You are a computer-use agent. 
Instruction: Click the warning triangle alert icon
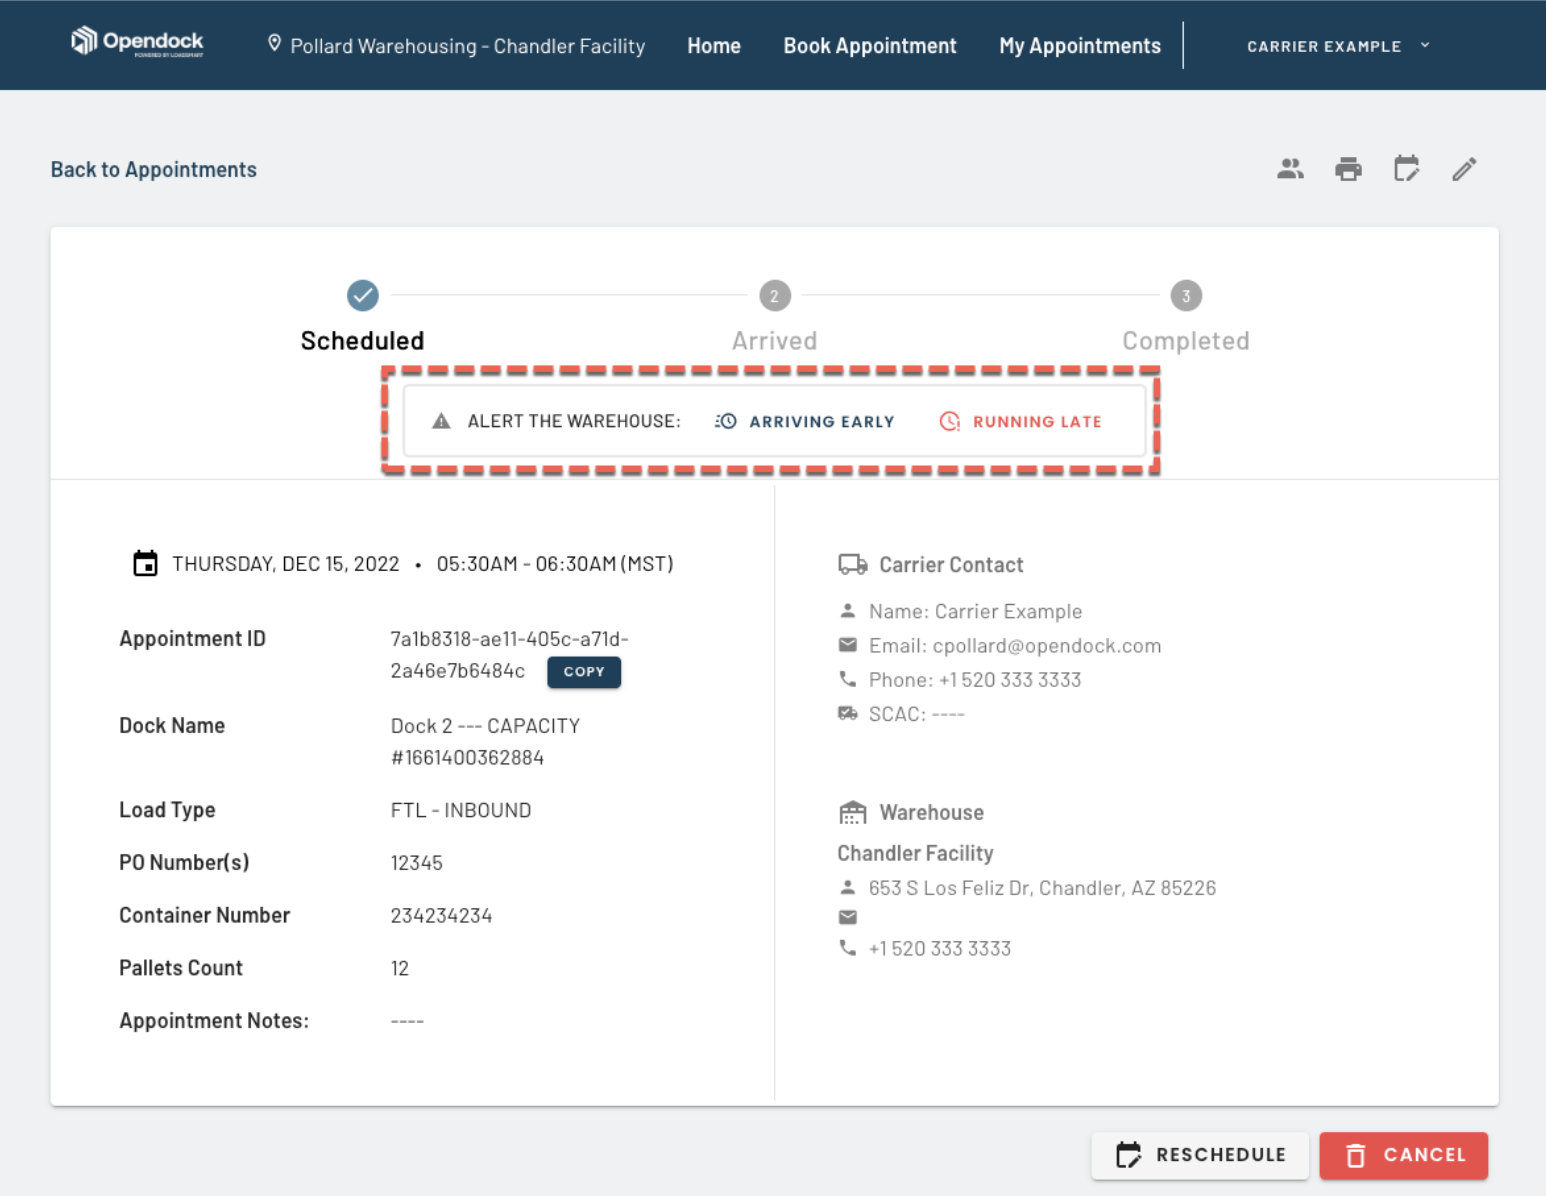click(x=441, y=421)
